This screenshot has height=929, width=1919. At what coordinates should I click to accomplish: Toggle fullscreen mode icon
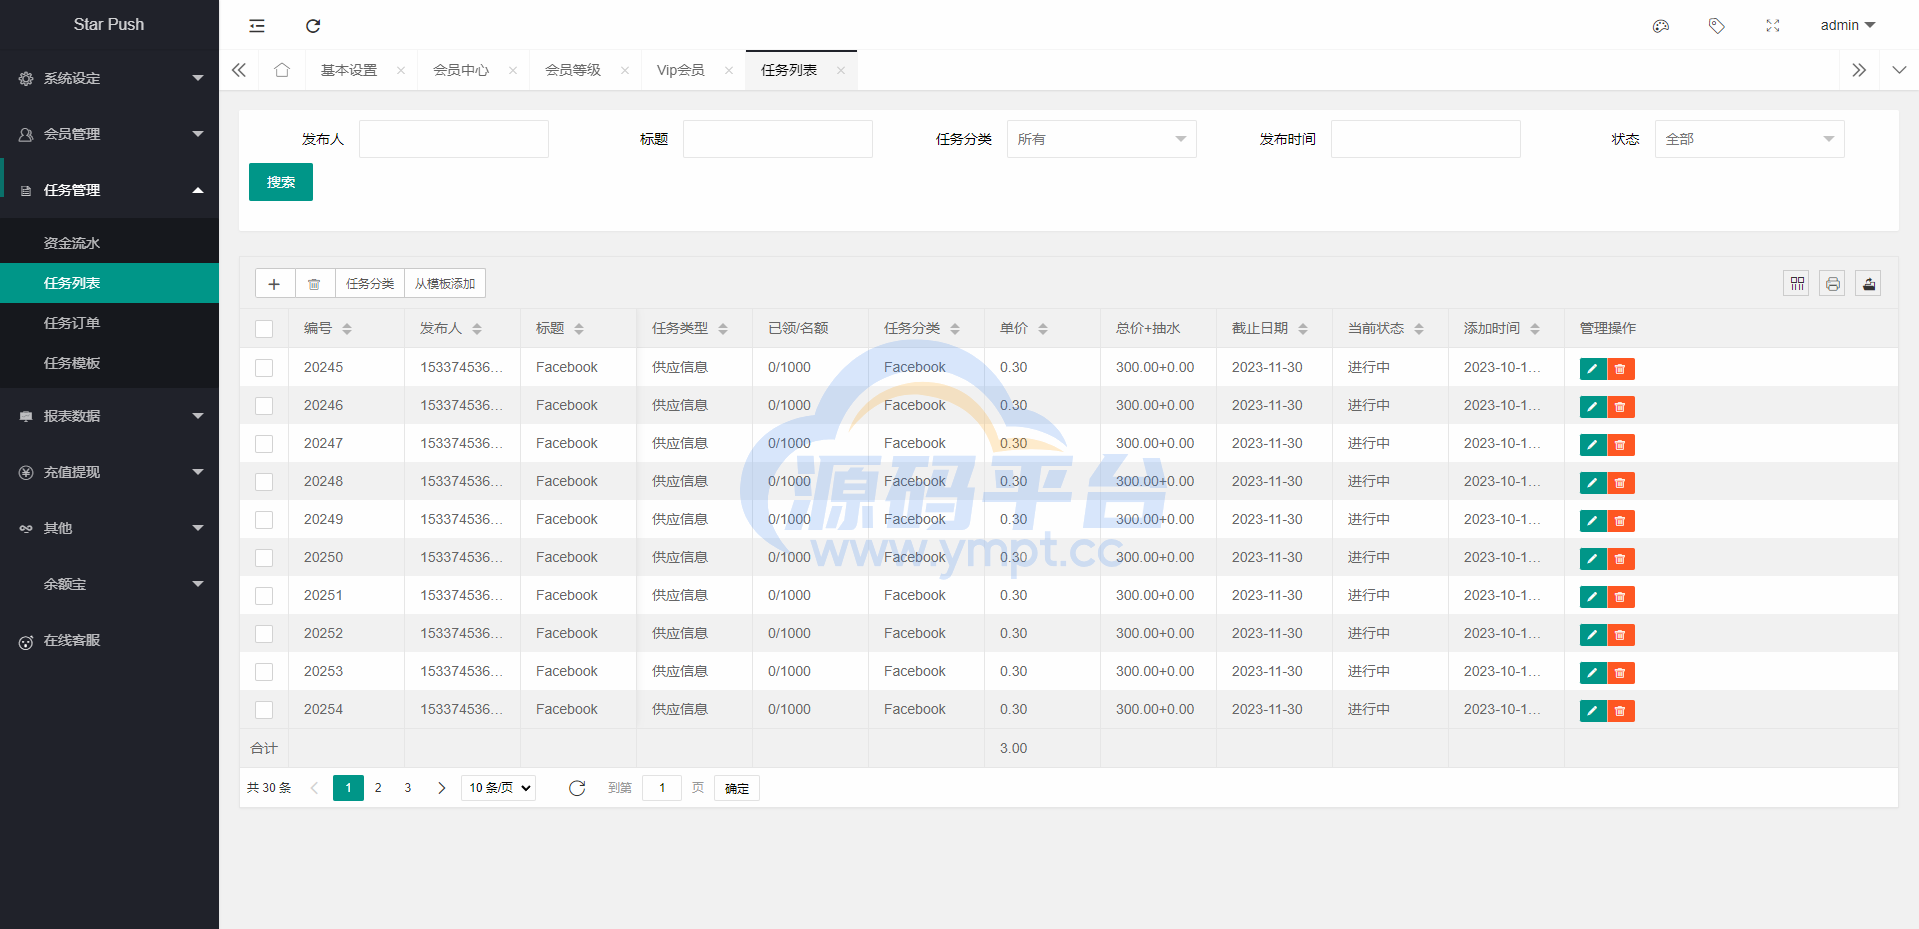[x=1773, y=26]
